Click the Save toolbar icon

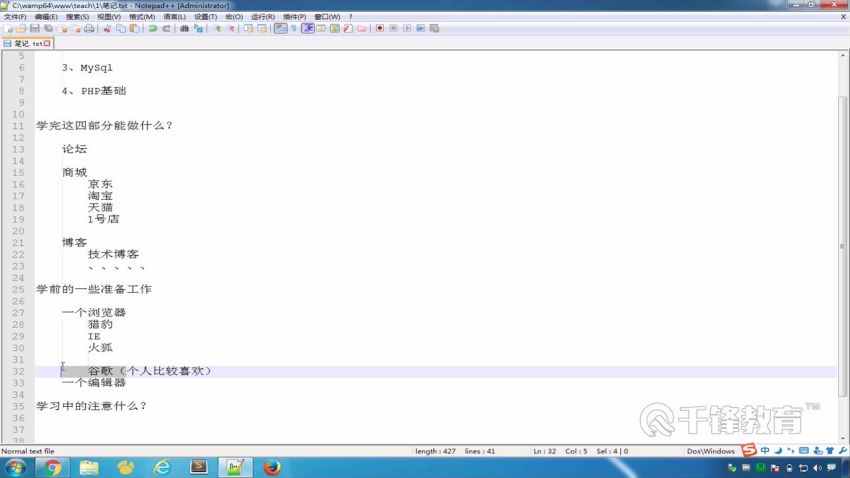click(35, 28)
